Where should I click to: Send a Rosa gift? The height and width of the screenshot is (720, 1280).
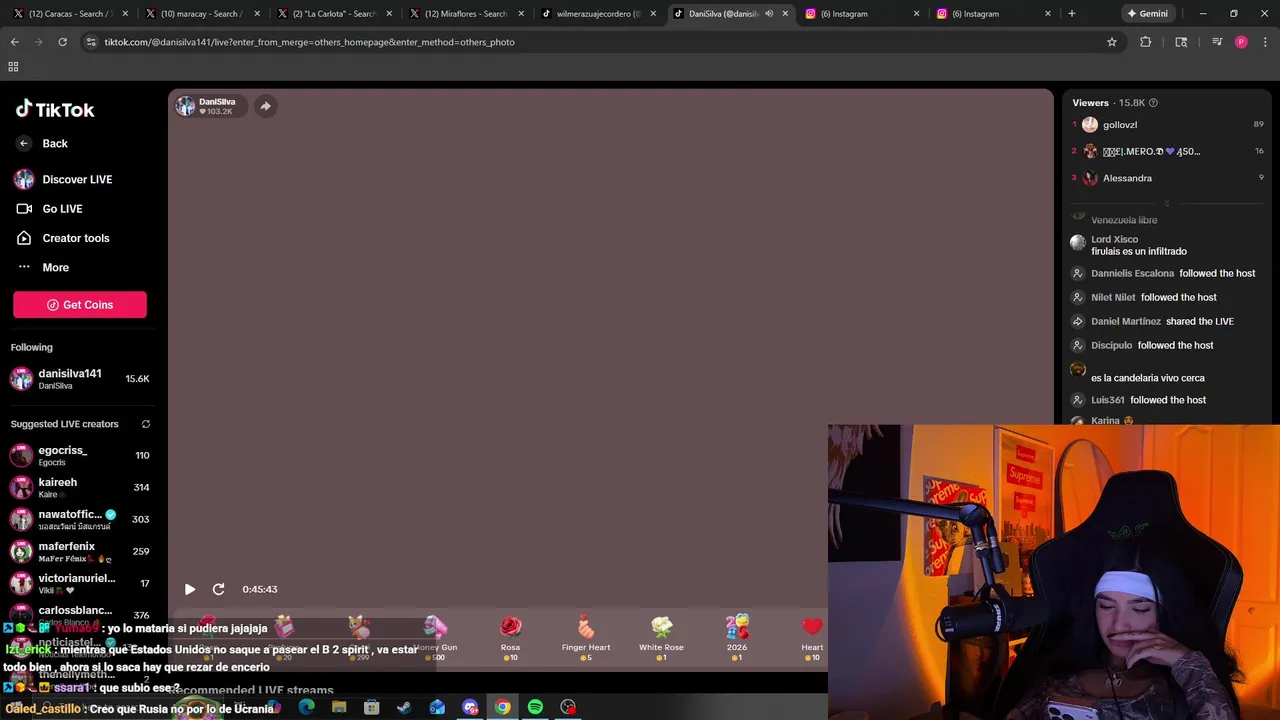[510, 639]
